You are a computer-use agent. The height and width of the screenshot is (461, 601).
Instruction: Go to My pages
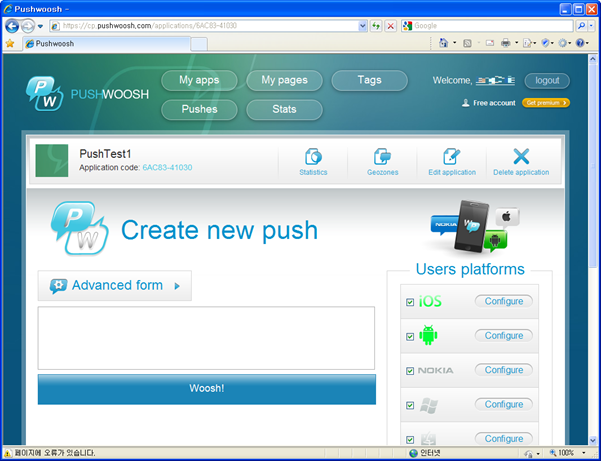click(x=284, y=80)
